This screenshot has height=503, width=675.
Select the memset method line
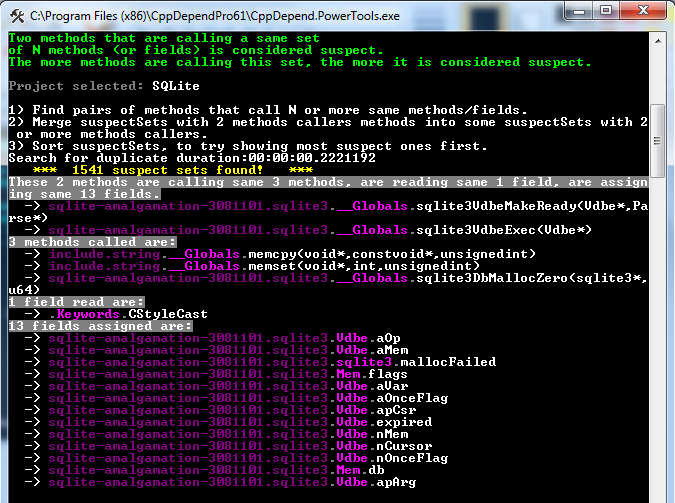point(252,266)
